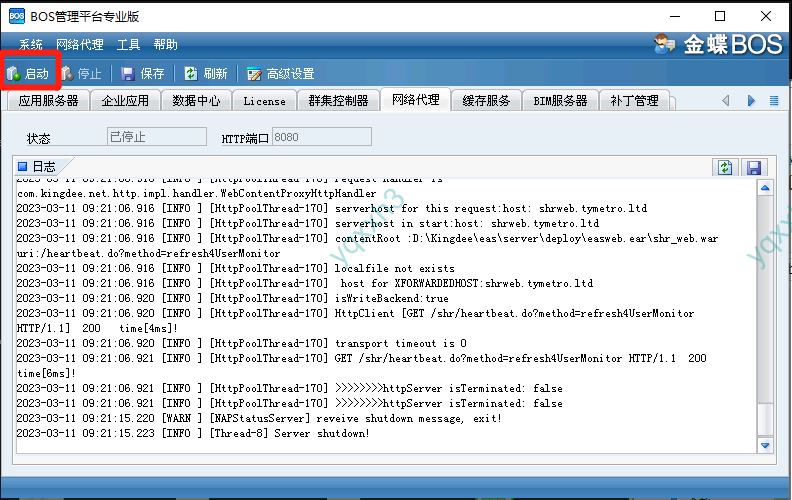Viewport: 792px width, 500px height.
Task: Switch to the 群集控制器 tab
Action: click(x=338, y=101)
